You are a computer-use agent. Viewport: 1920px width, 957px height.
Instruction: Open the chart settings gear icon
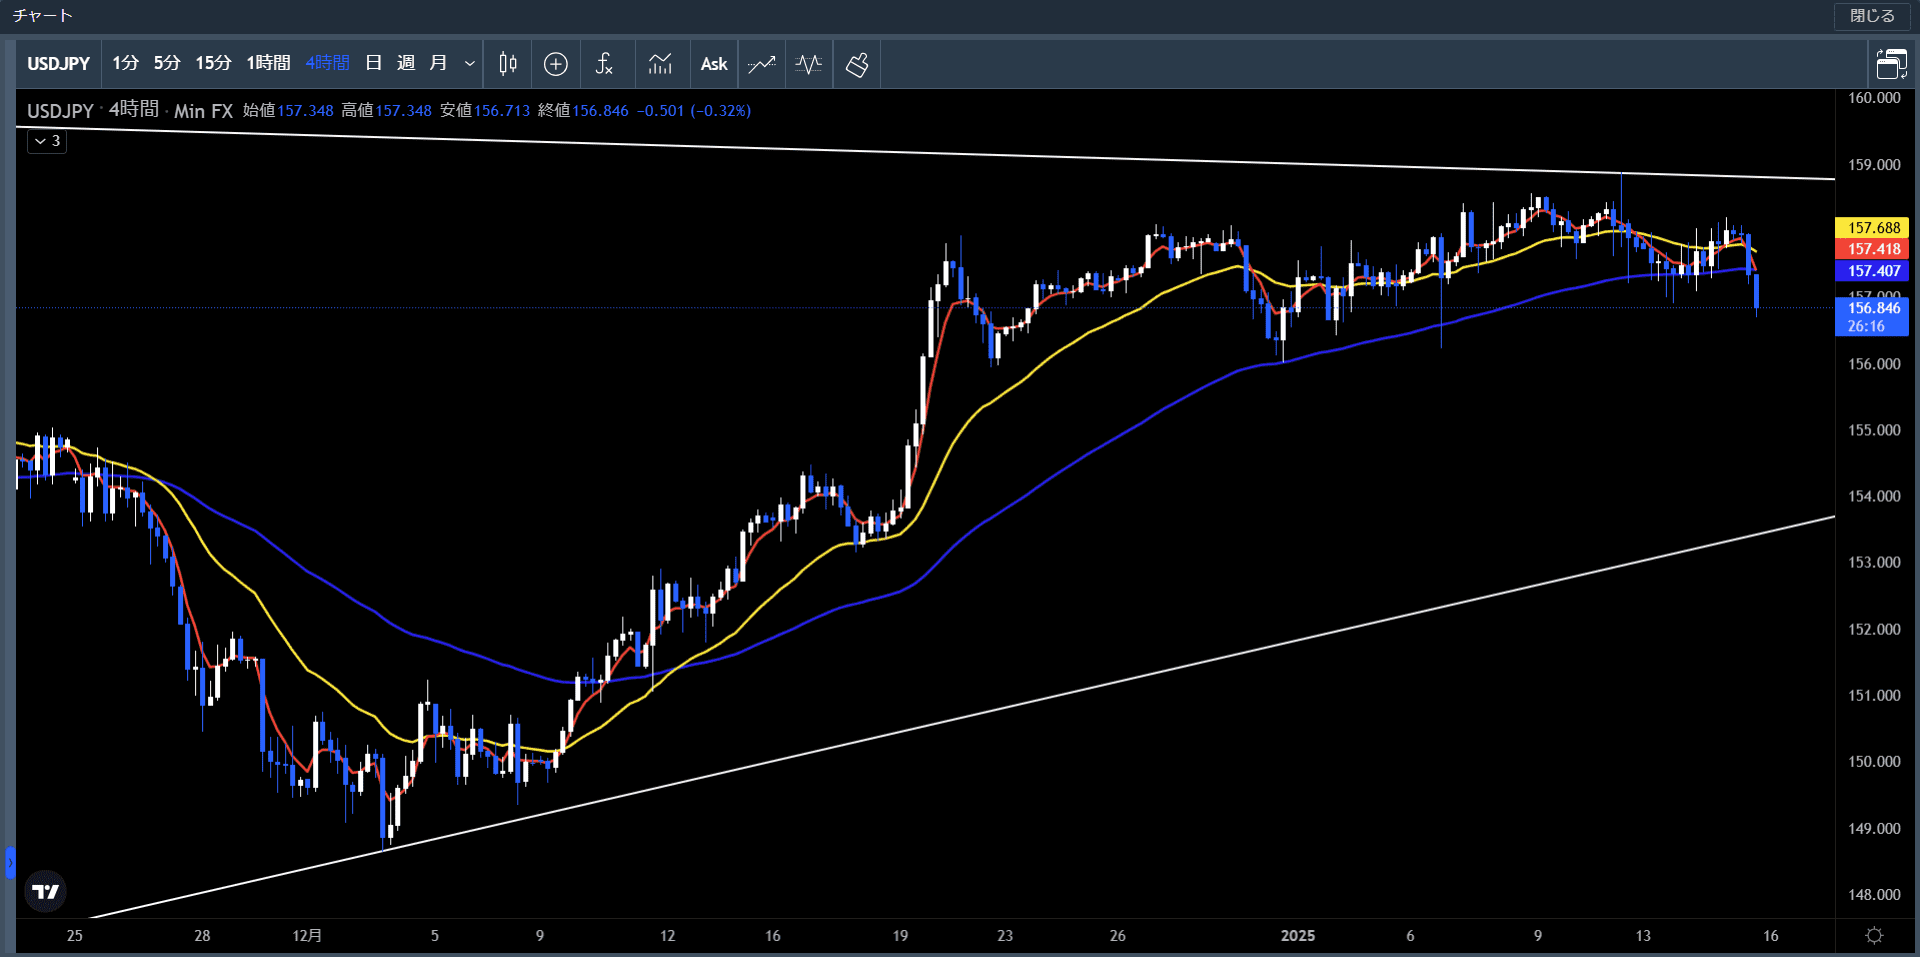tap(1875, 936)
